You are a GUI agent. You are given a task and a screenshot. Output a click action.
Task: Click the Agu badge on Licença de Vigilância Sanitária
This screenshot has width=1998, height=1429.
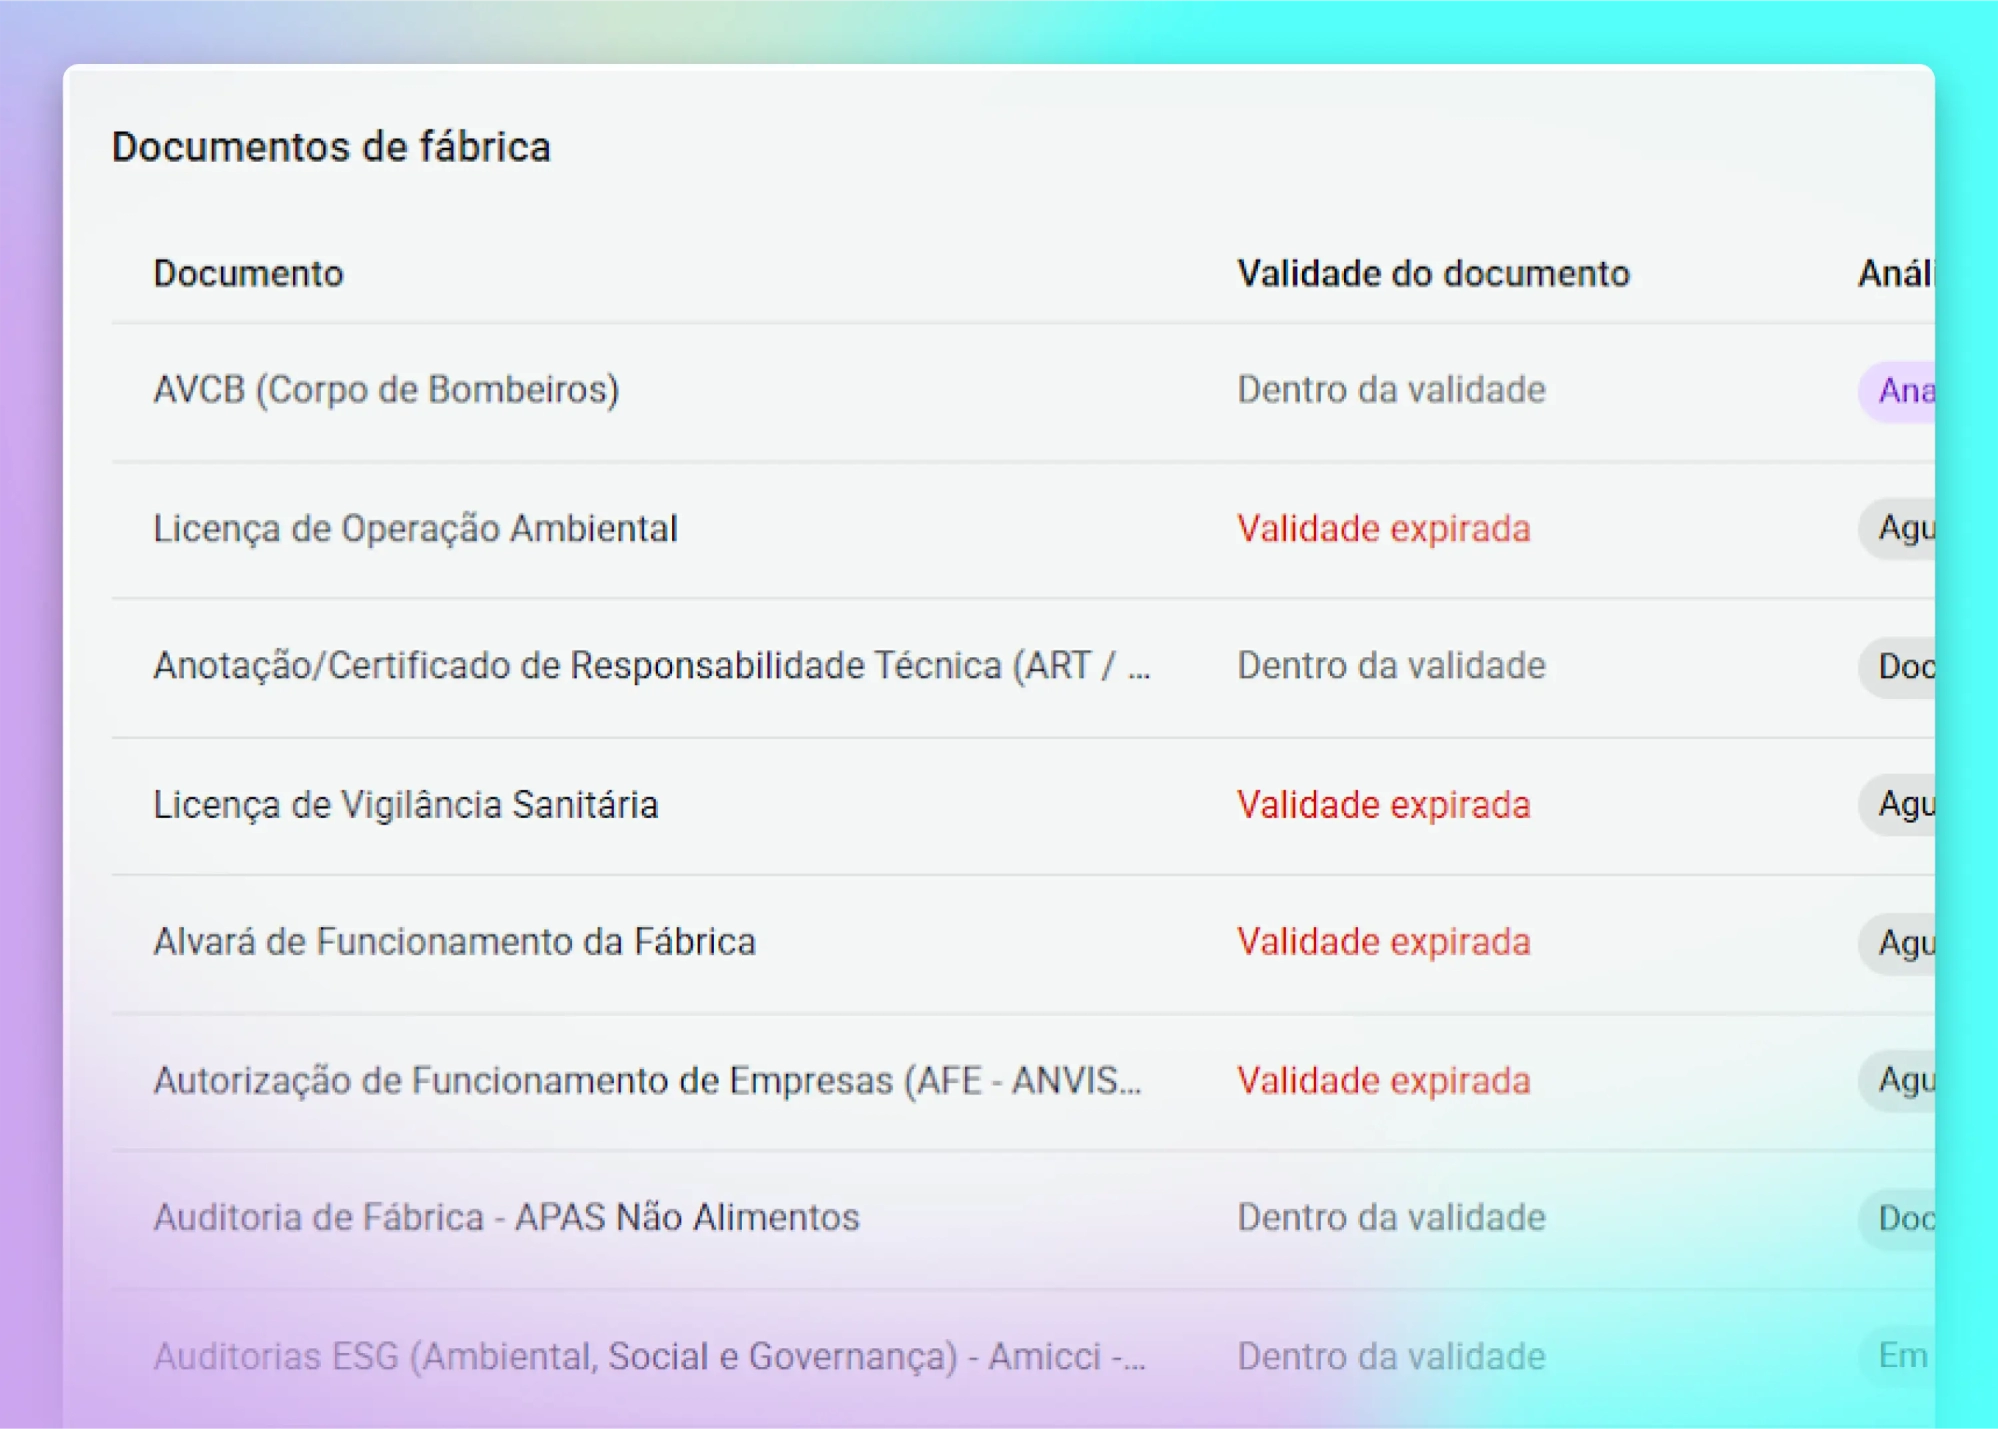[1903, 805]
